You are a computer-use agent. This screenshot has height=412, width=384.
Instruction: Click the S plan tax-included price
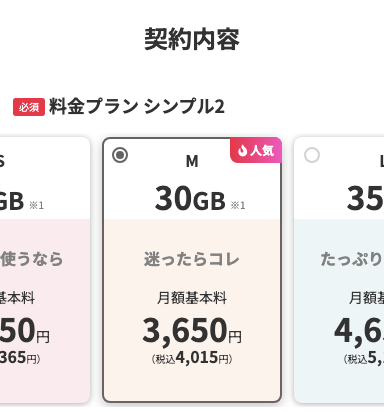point(20,358)
